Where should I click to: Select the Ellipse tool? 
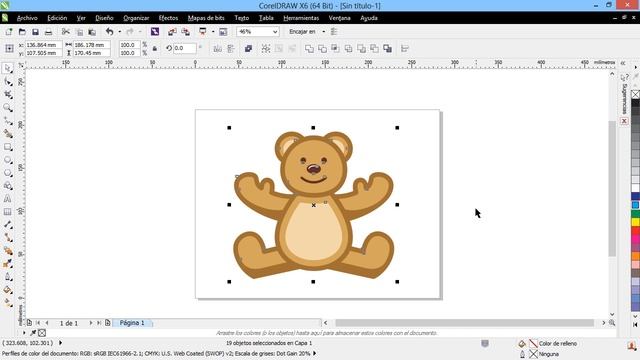8,160
